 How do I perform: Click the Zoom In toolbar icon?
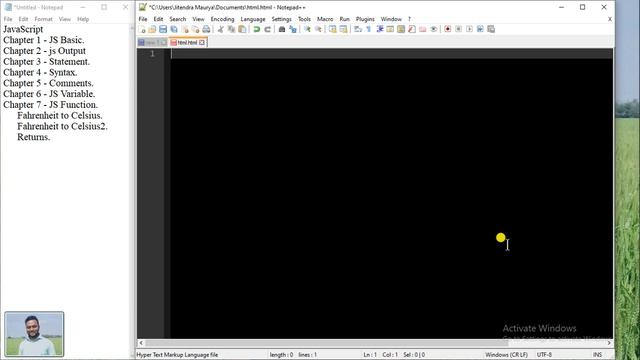(x=307, y=29)
